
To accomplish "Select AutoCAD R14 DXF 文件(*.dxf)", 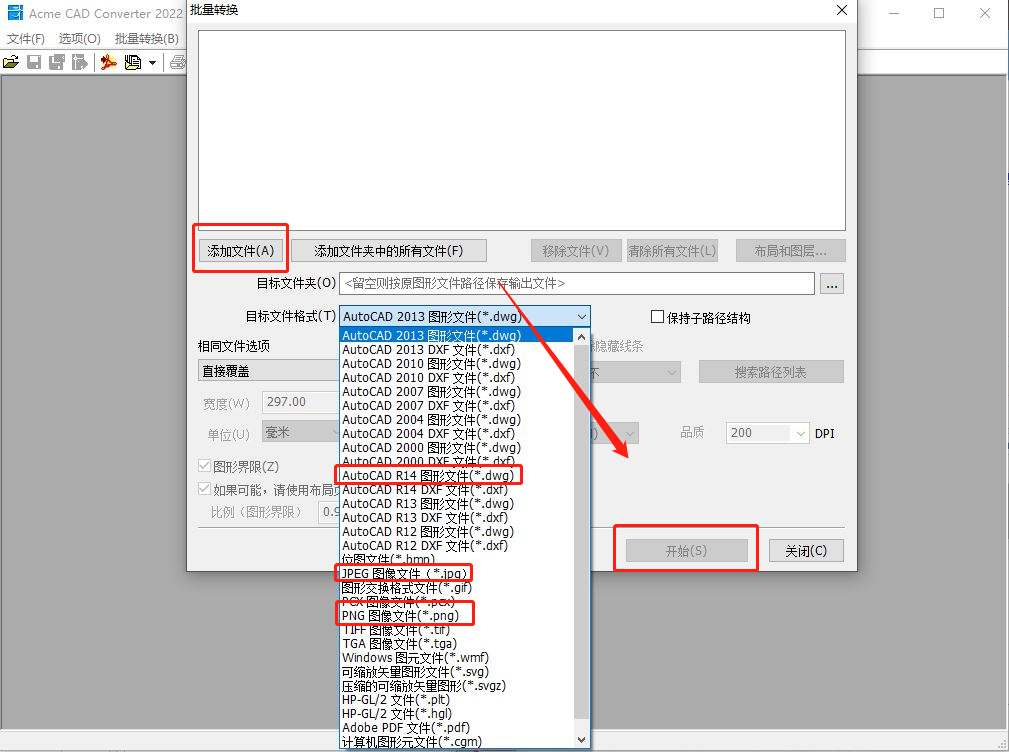I will [456, 490].
